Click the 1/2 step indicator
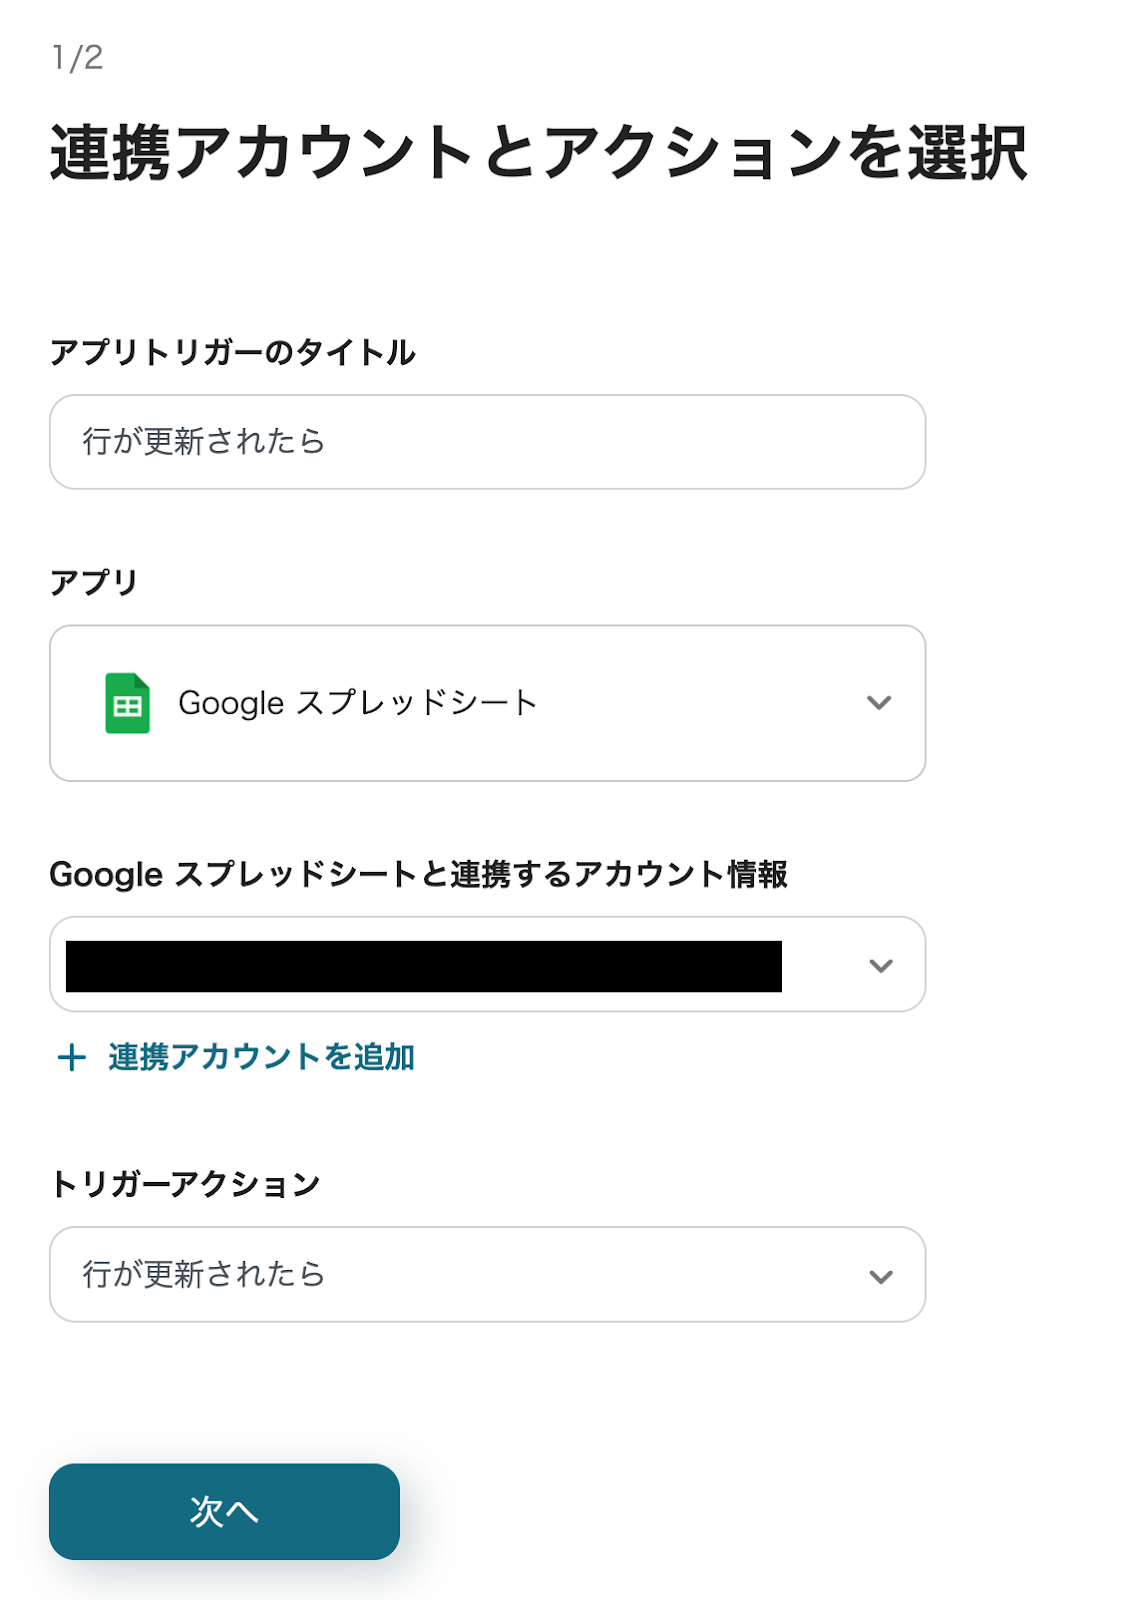 pyautogui.click(x=77, y=58)
